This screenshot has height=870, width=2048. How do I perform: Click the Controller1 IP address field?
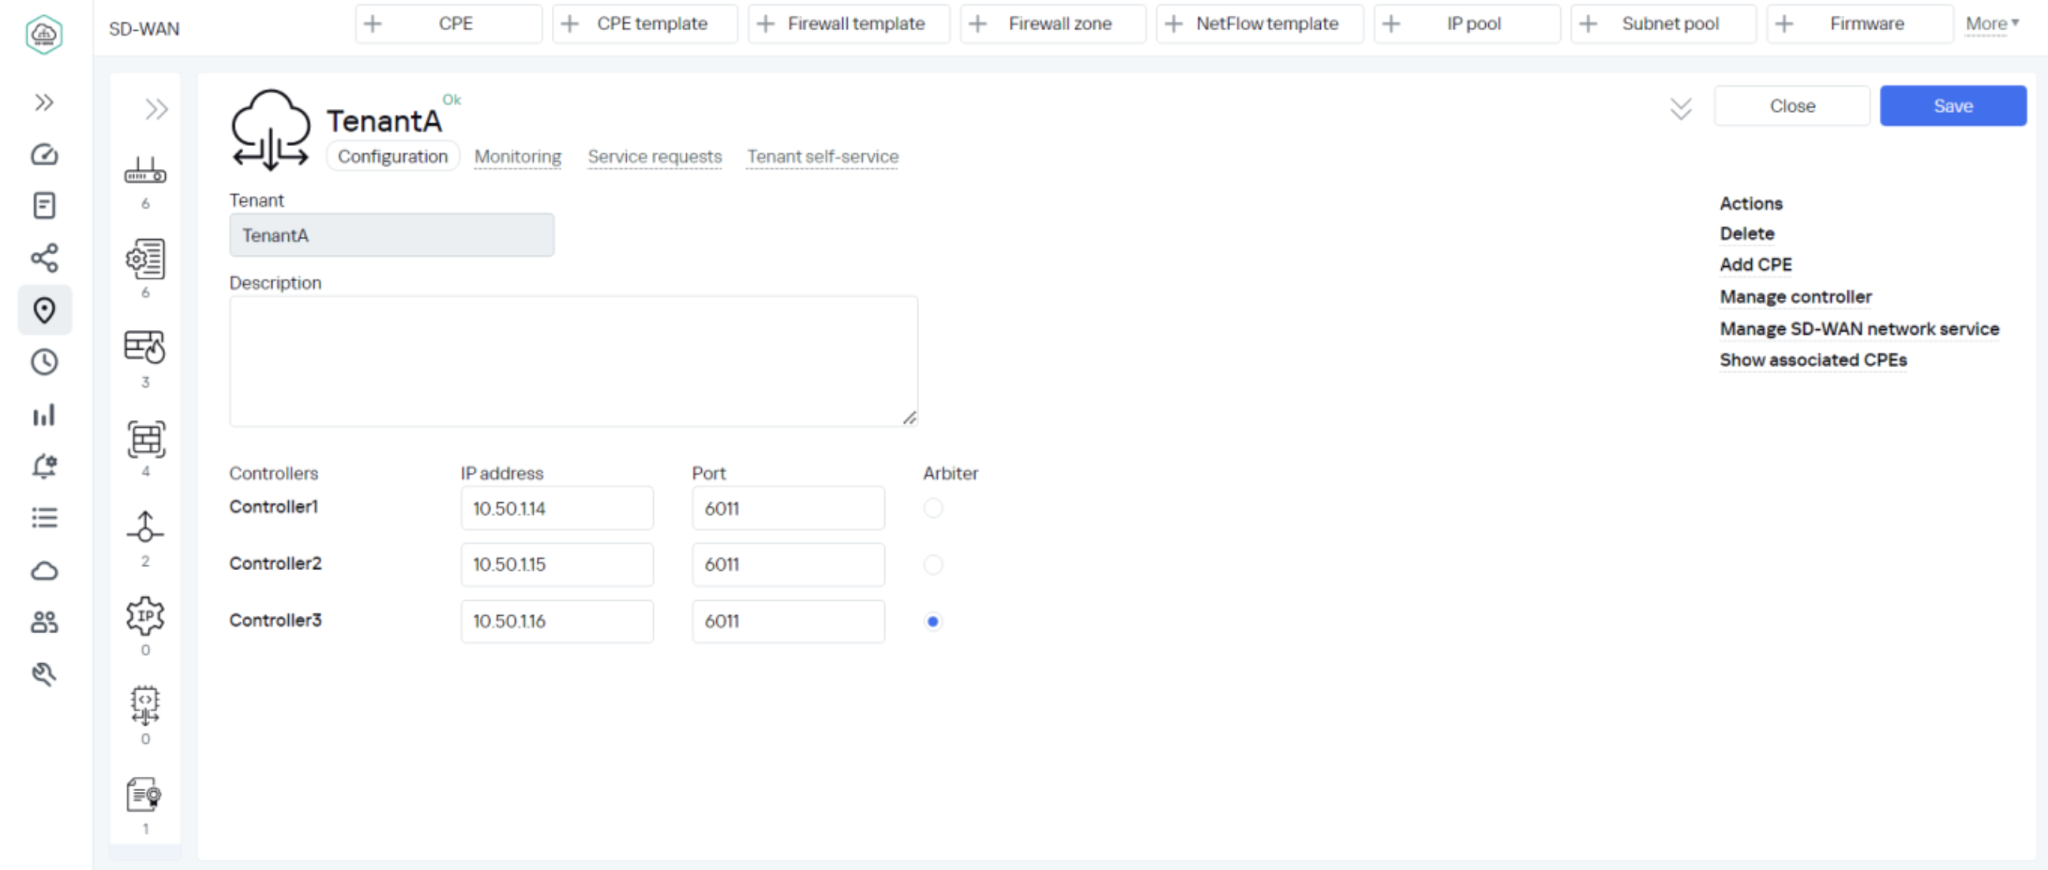[556, 508]
